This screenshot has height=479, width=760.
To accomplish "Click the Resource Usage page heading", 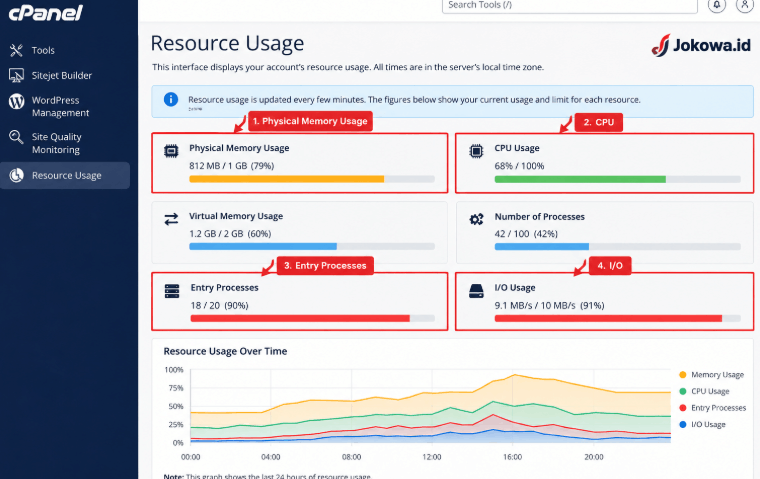I will (227, 43).
